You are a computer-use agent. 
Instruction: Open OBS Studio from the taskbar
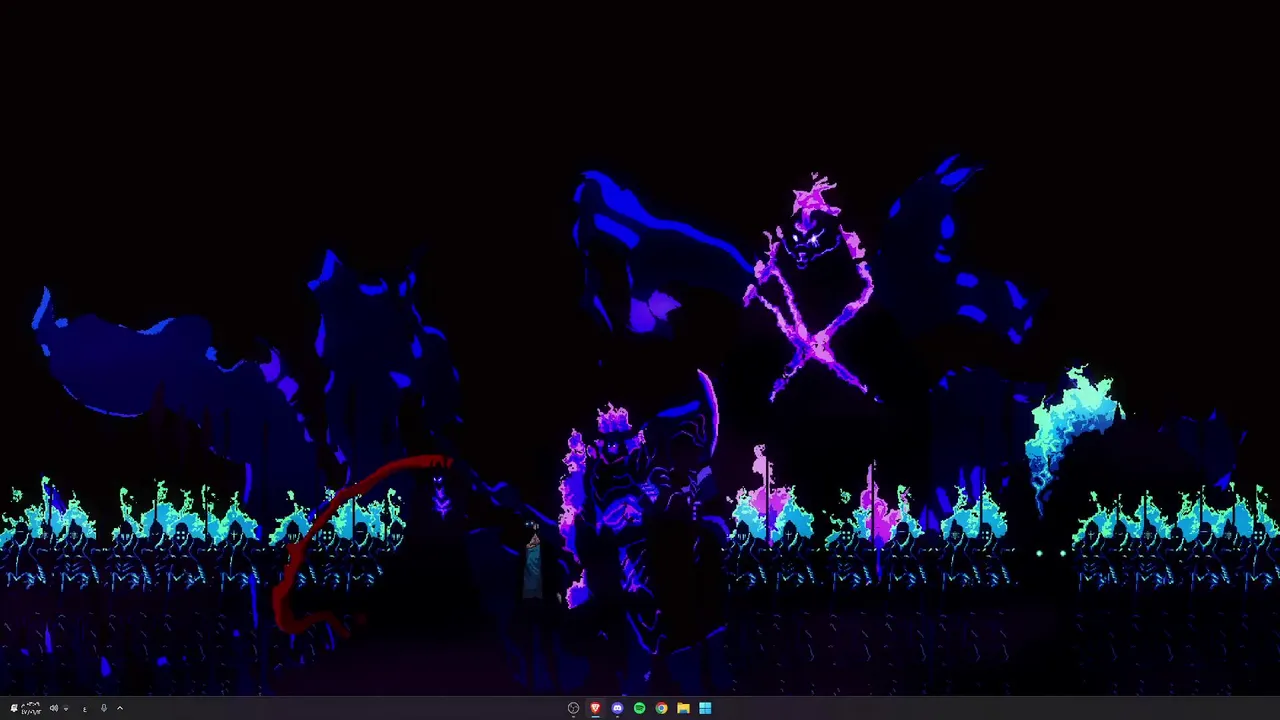pos(573,708)
